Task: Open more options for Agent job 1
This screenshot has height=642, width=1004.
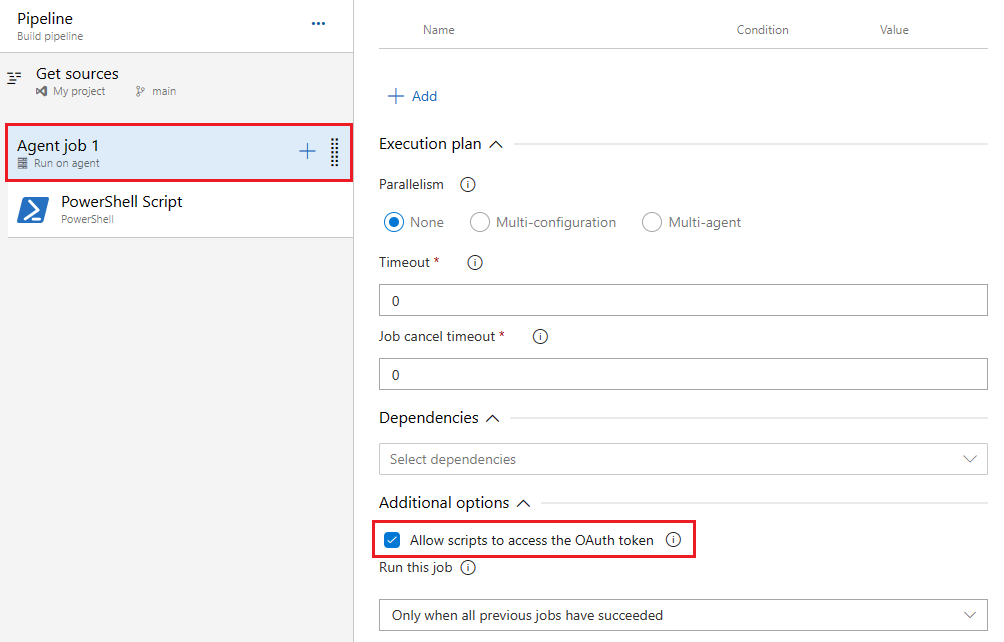Action: click(334, 152)
